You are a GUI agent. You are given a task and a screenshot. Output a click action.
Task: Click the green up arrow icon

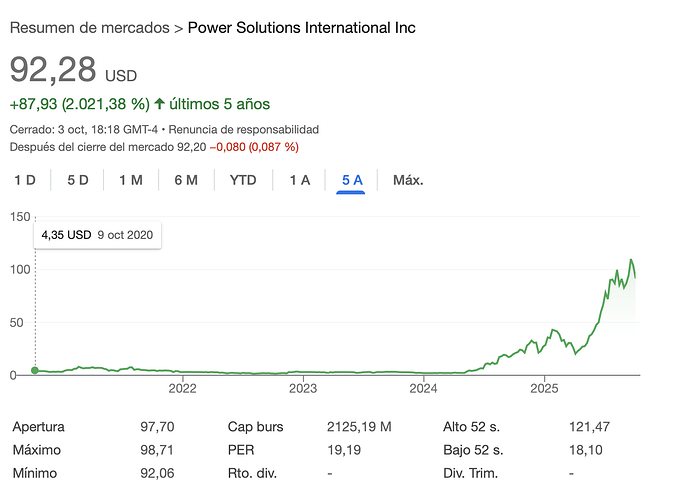[159, 104]
